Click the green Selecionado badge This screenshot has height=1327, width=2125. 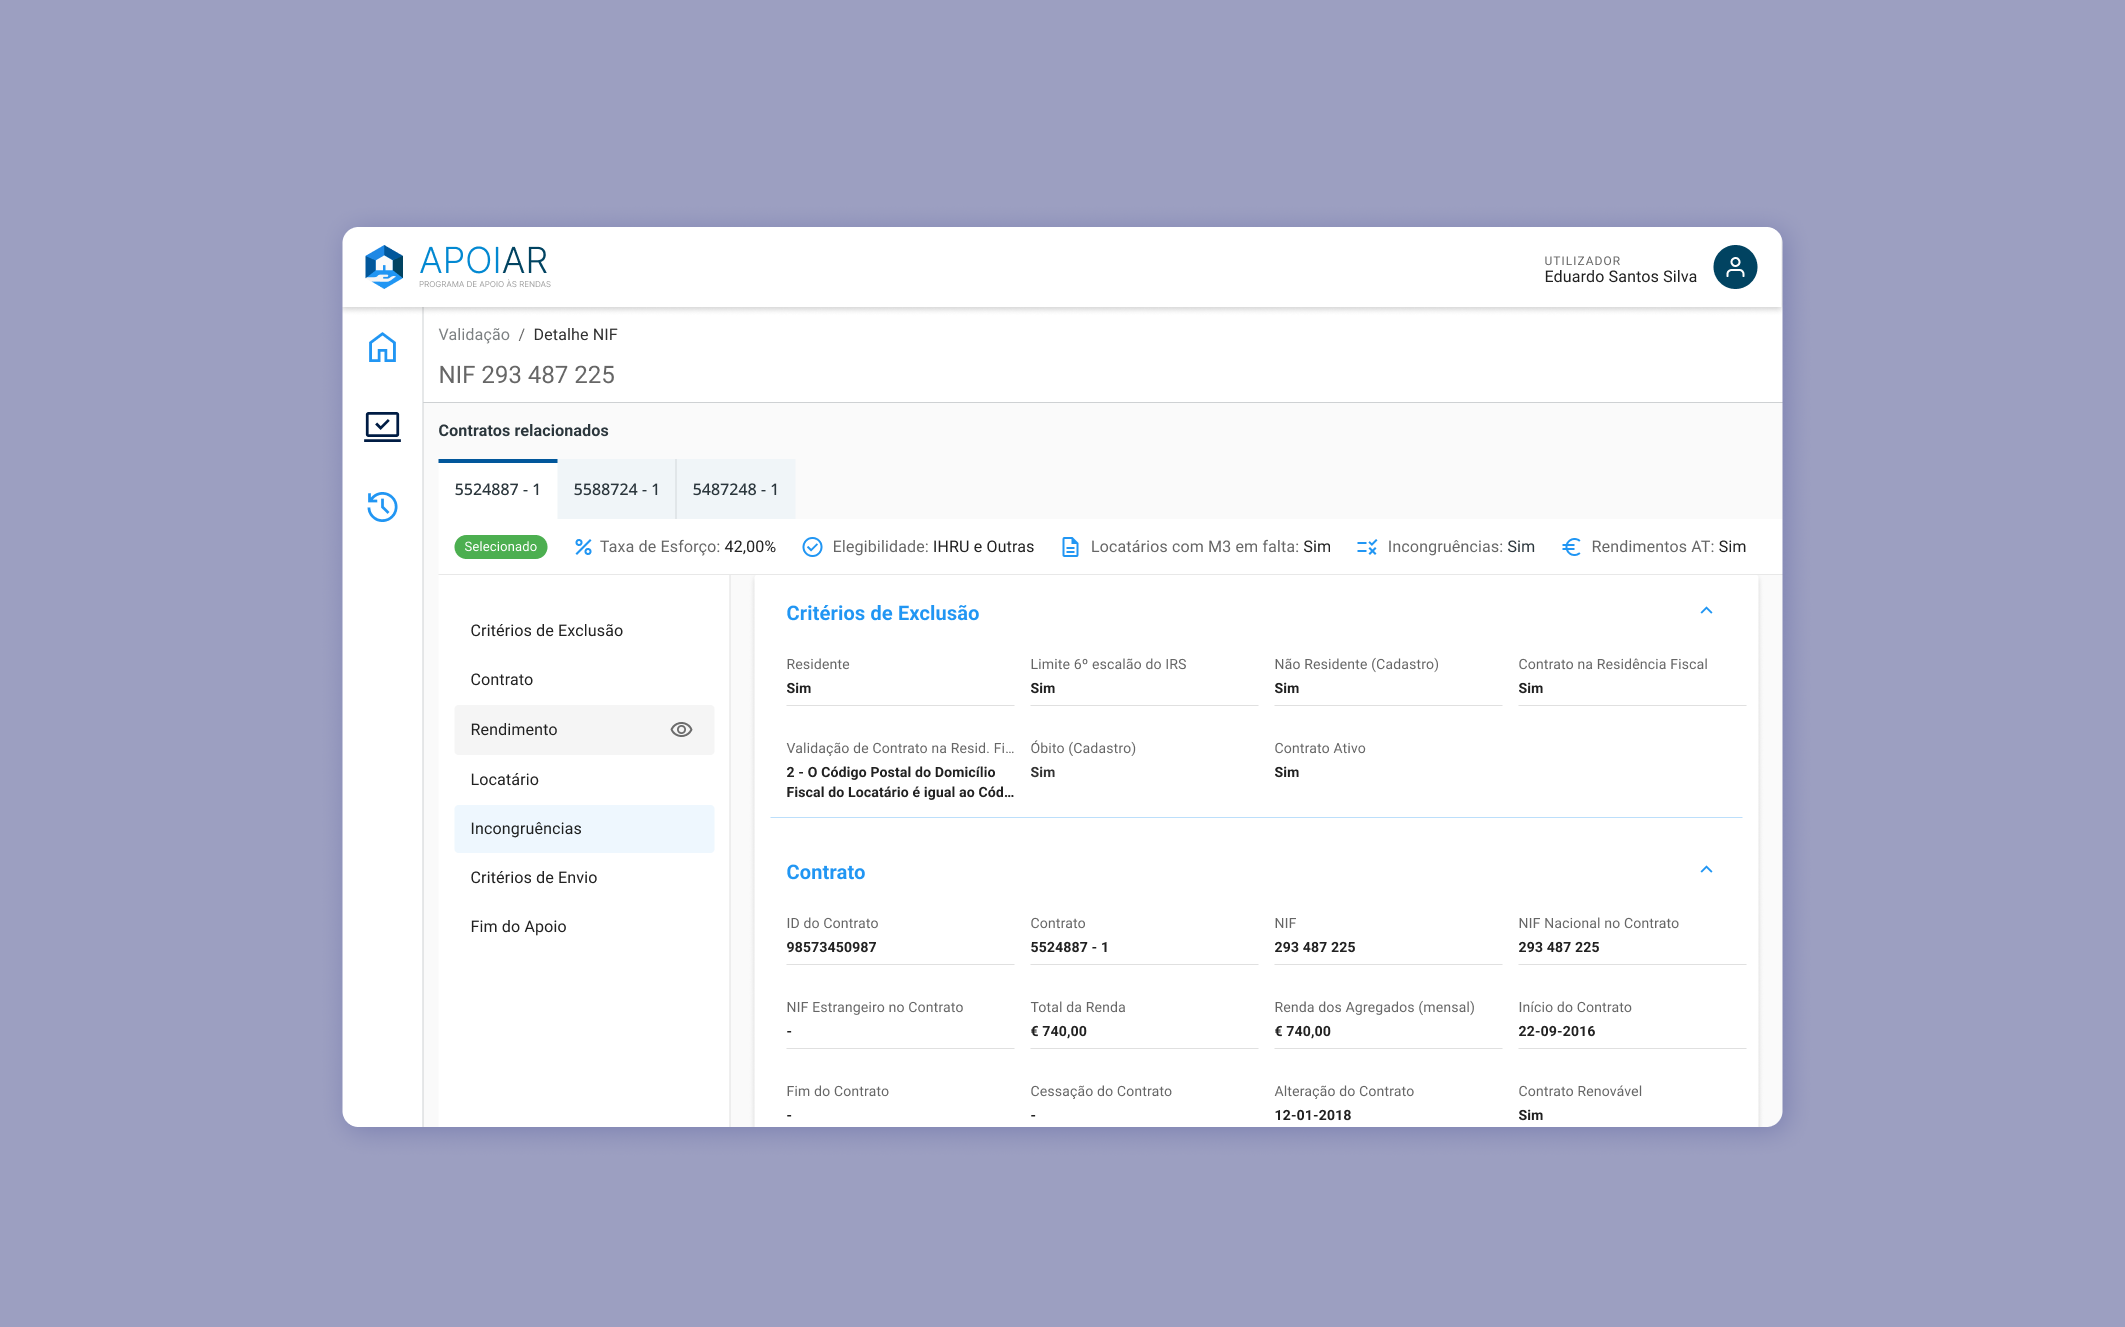[500, 547]
